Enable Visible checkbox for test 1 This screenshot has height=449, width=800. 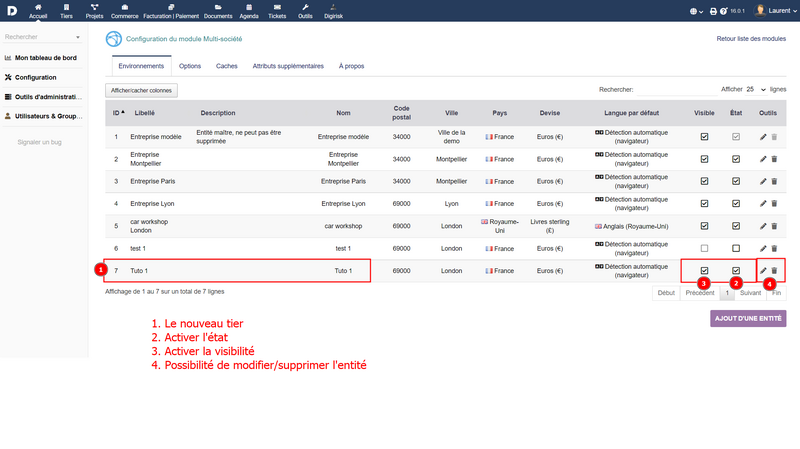[704, 248]
